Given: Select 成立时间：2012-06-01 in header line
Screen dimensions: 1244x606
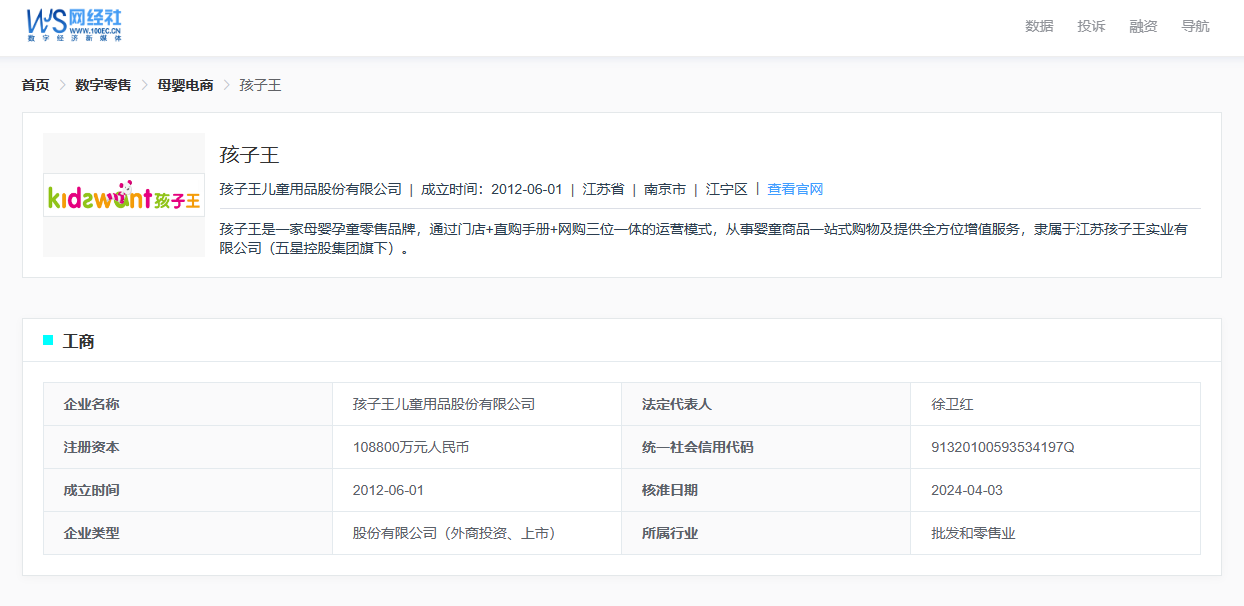Looking at the screenshot, I should coord(491,189).
